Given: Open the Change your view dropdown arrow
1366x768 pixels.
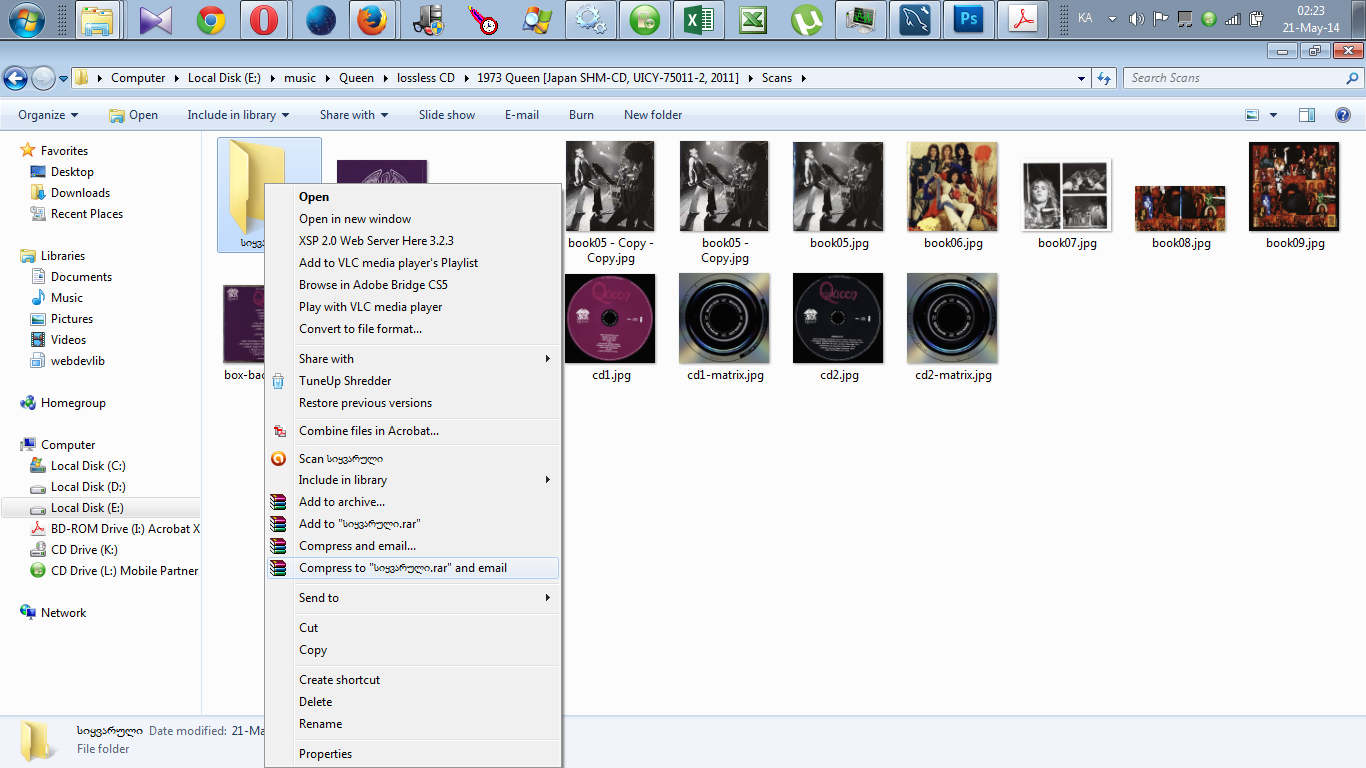Looking at the screenshot, I should coord(1273,115).
